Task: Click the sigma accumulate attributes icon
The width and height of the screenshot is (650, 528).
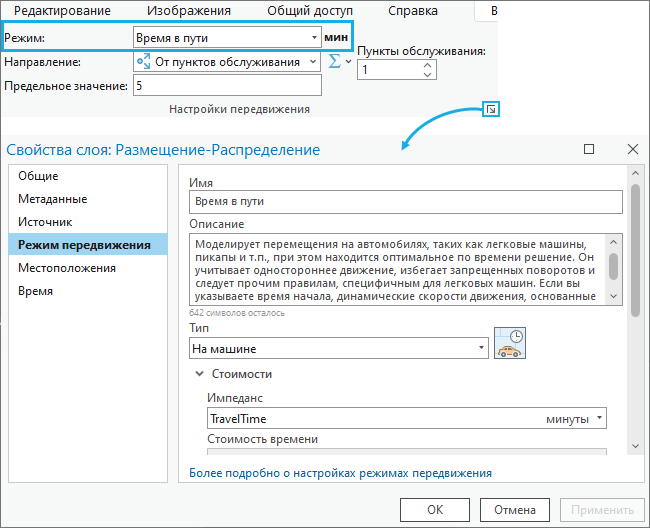Action: [x=335, y=62]
